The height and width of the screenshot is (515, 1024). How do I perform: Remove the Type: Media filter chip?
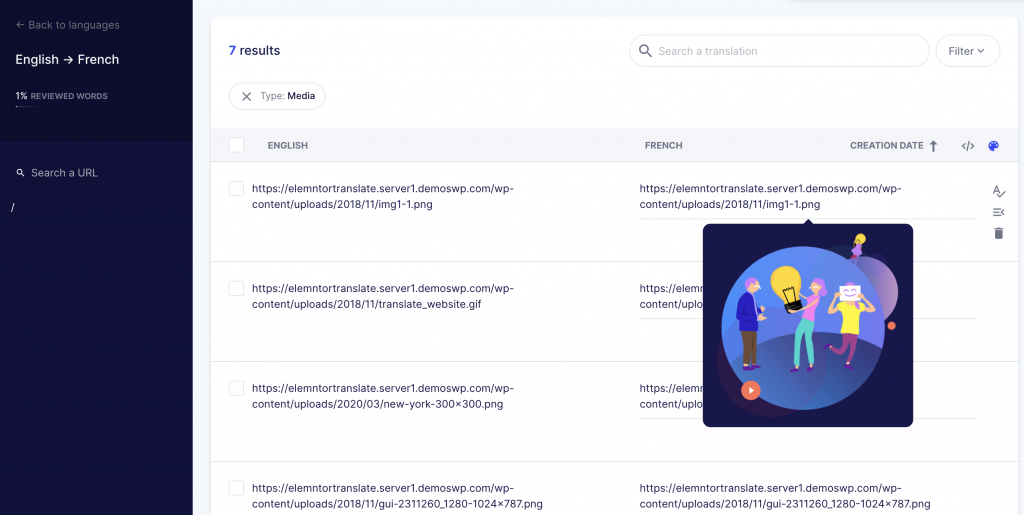[246, 97]
